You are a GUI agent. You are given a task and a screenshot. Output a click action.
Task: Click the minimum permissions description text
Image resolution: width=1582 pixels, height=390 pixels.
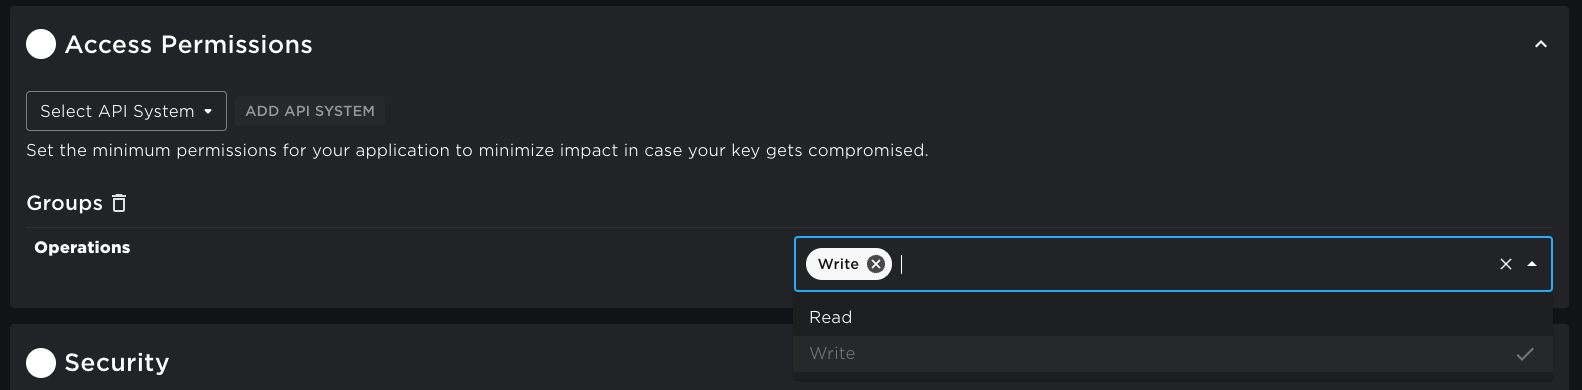[x=477, y=151]
